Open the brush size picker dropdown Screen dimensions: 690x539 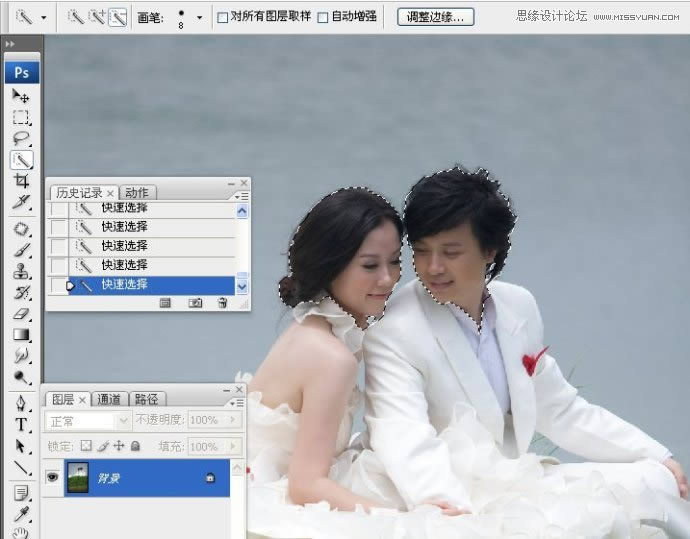(x=199, y=17)
